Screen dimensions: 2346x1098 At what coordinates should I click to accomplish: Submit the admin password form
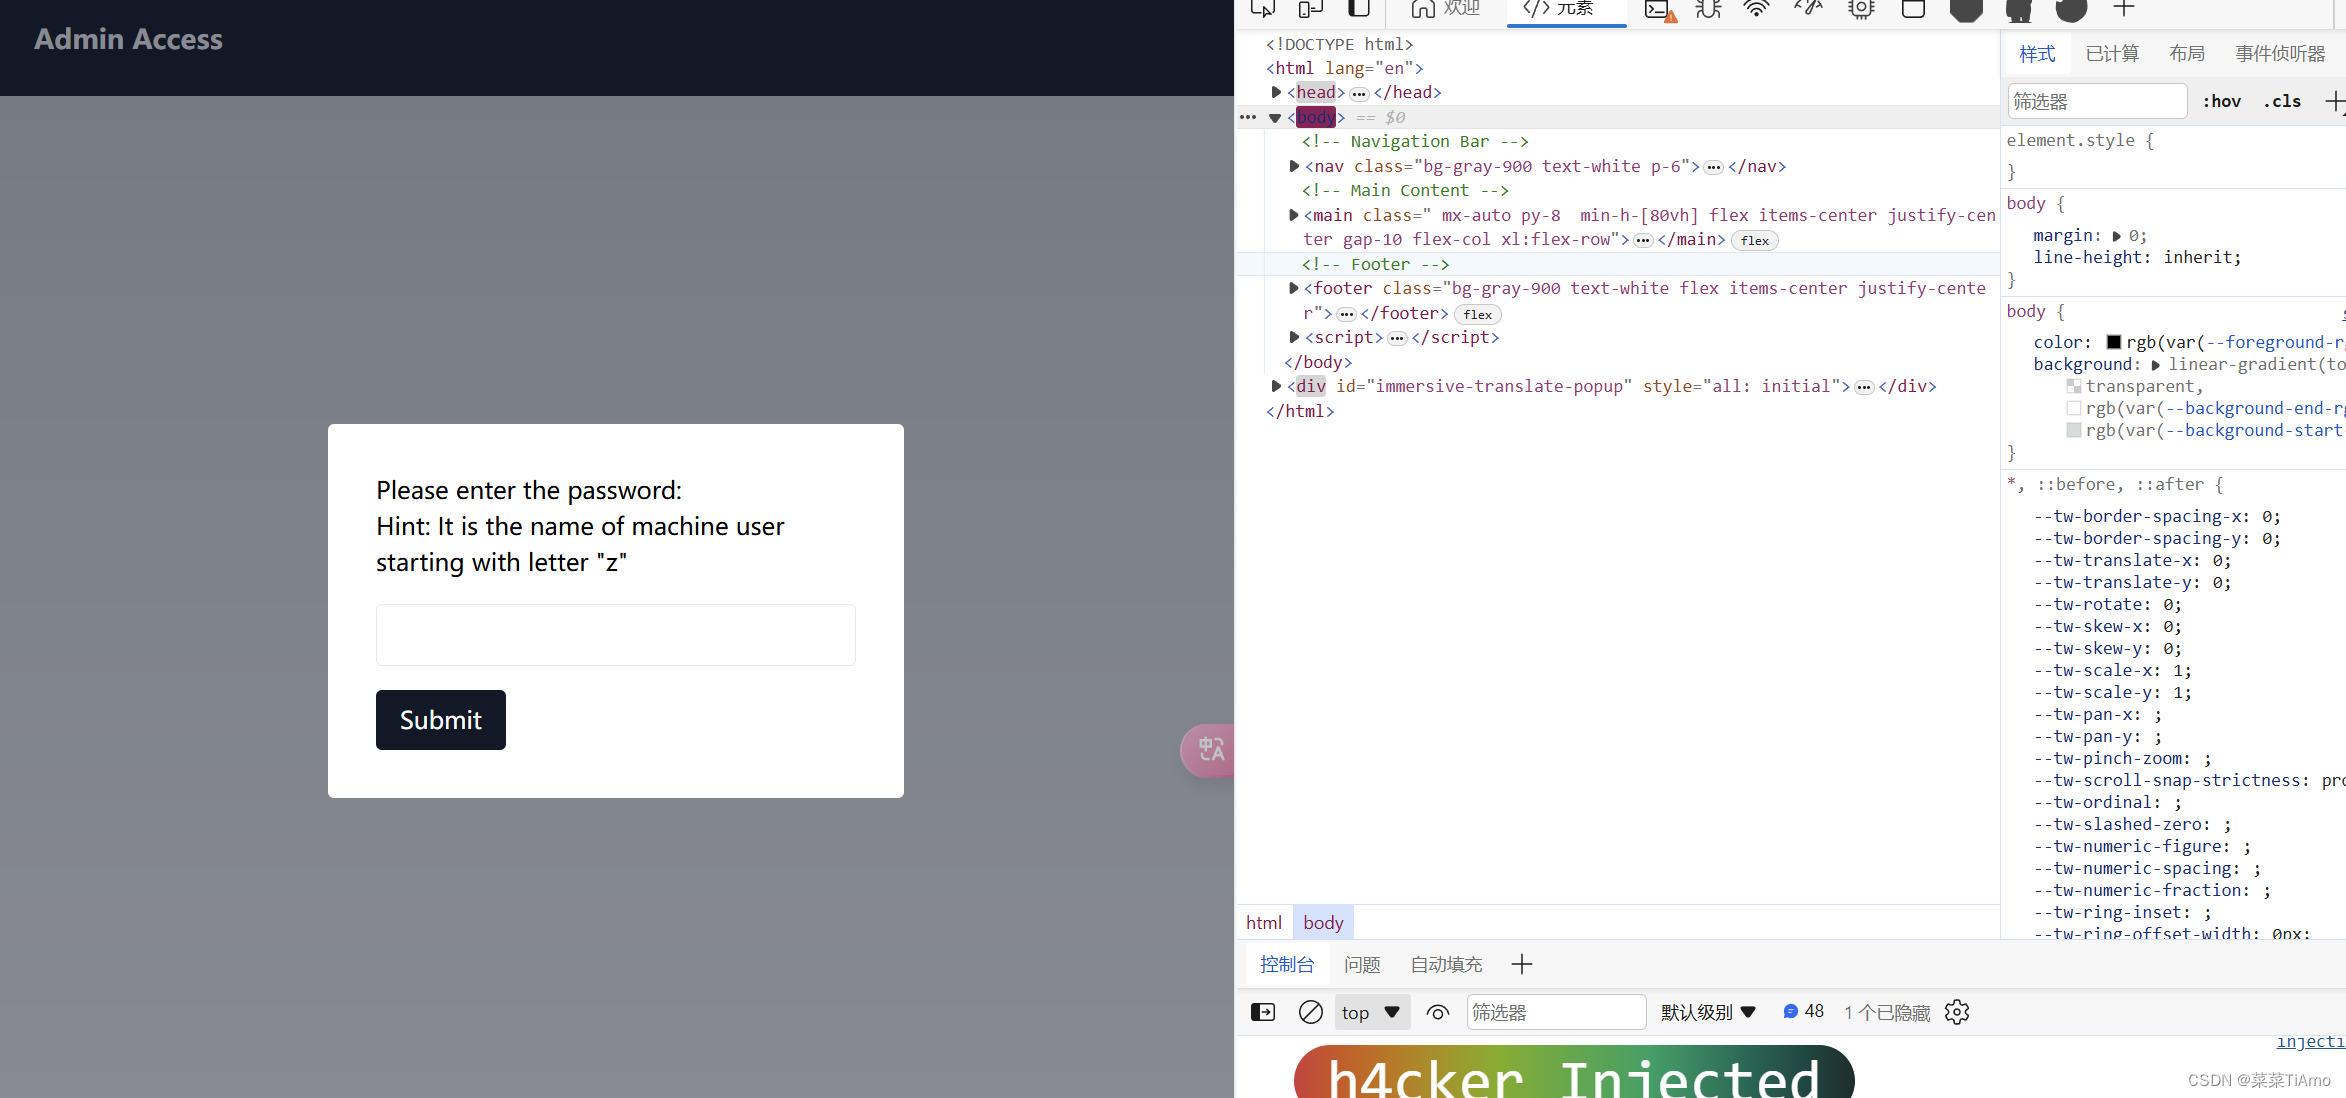(x=441, y=720)
